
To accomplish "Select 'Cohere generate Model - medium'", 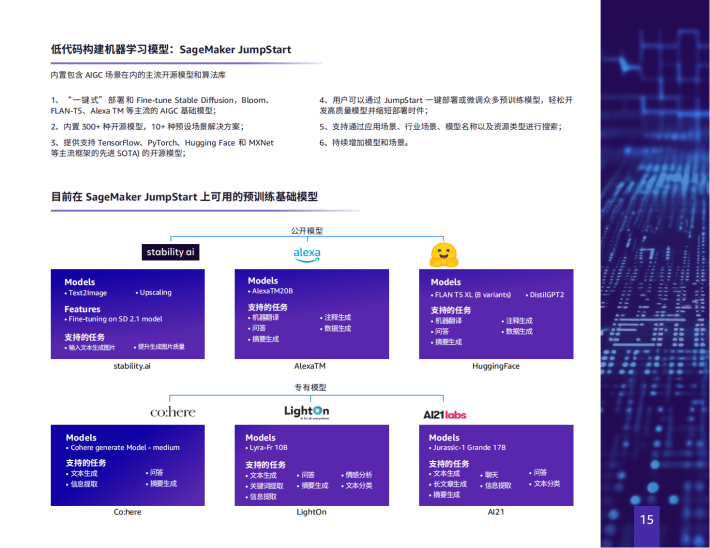I will pyautogui.click(x=123, y=447).
